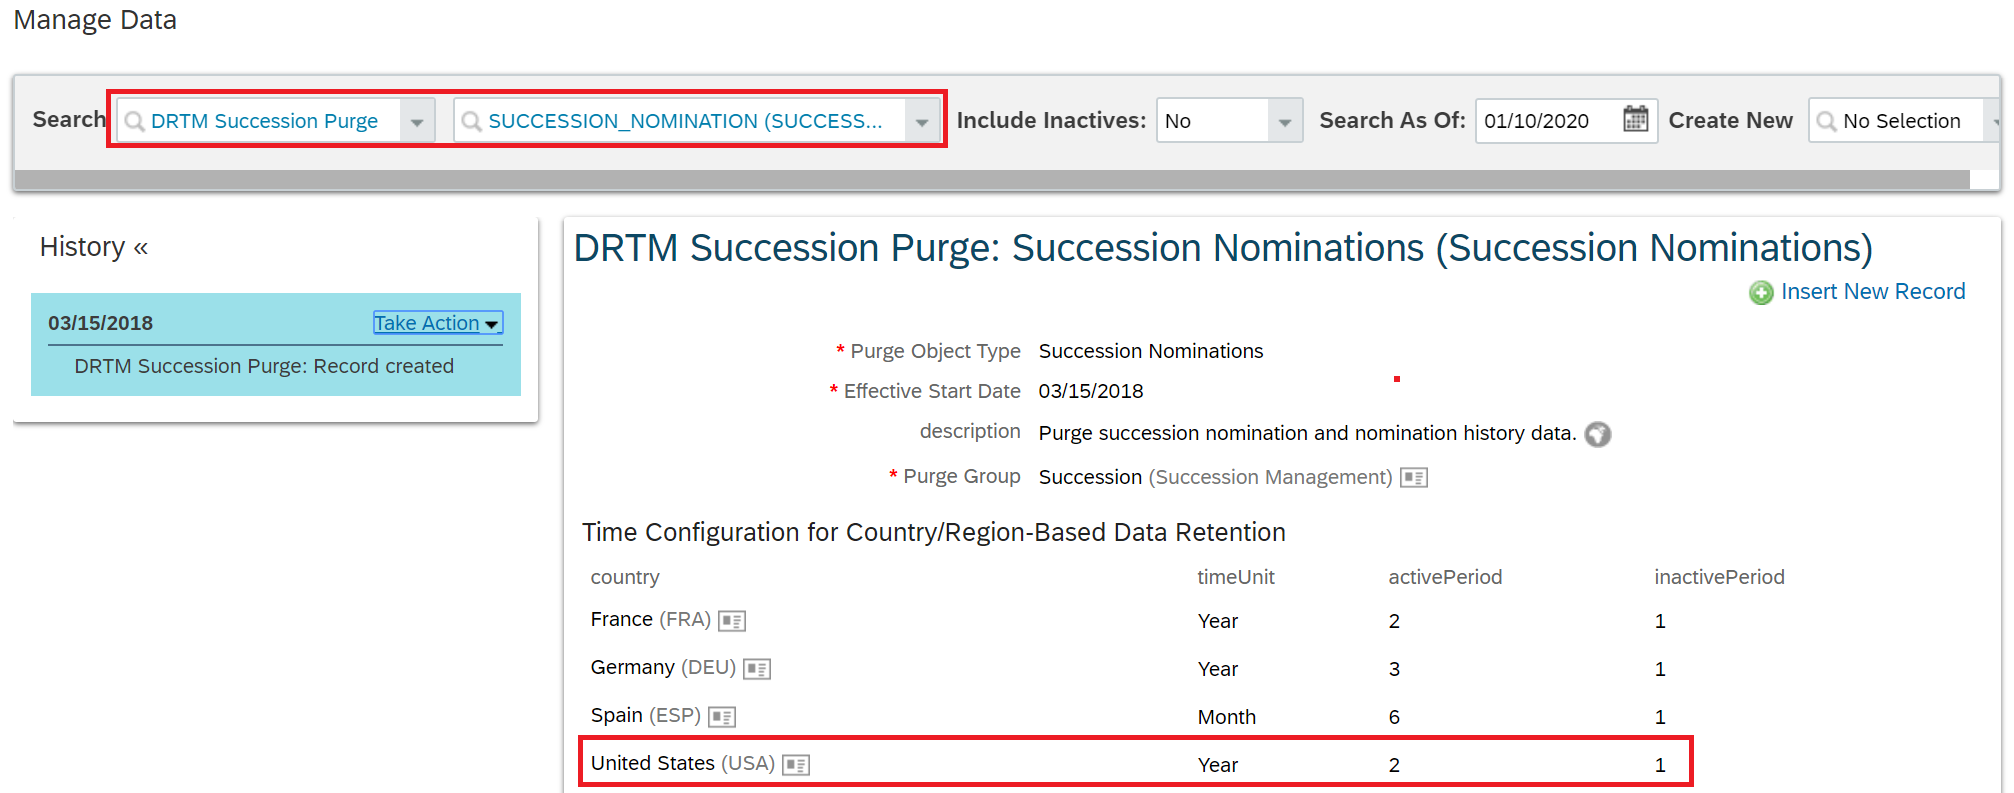Open details icon next to United States (USA)
Screen dimensions: 2014x793
(x=796, y=765)
